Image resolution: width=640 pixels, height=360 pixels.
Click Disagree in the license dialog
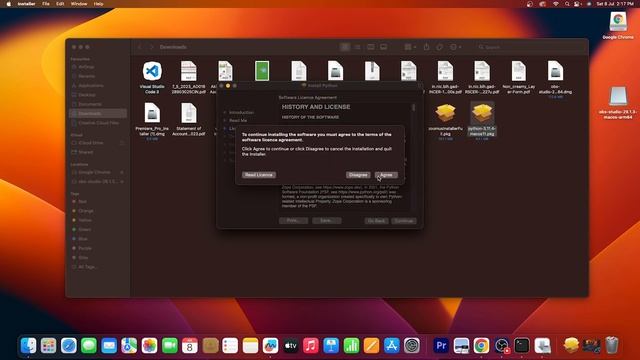[358, 175]
